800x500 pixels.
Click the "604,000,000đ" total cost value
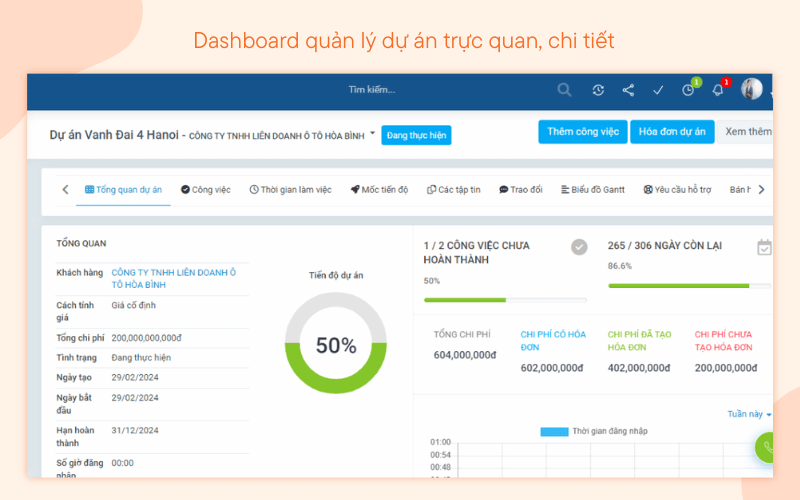point(465,355)
